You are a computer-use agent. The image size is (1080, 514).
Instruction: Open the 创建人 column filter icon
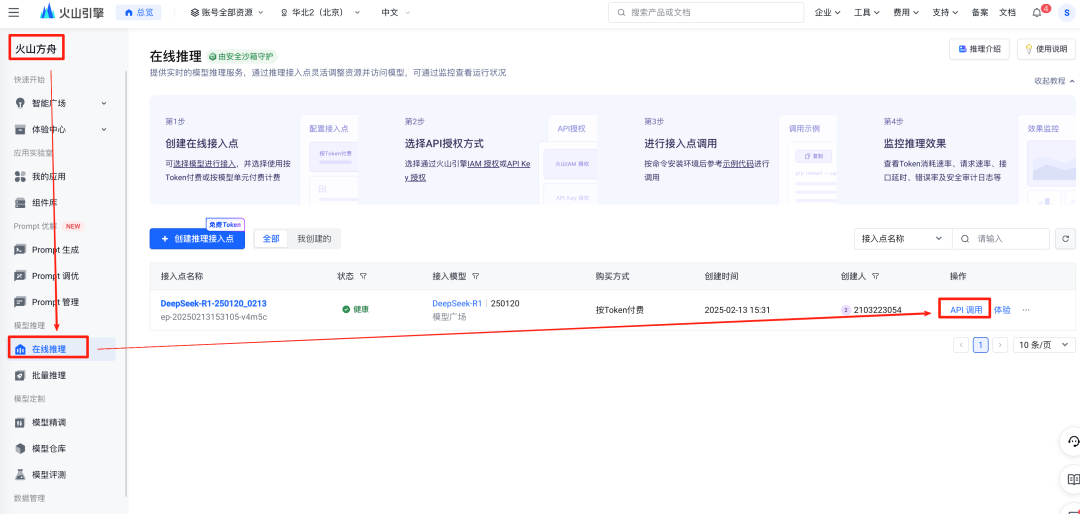point(875,276)
